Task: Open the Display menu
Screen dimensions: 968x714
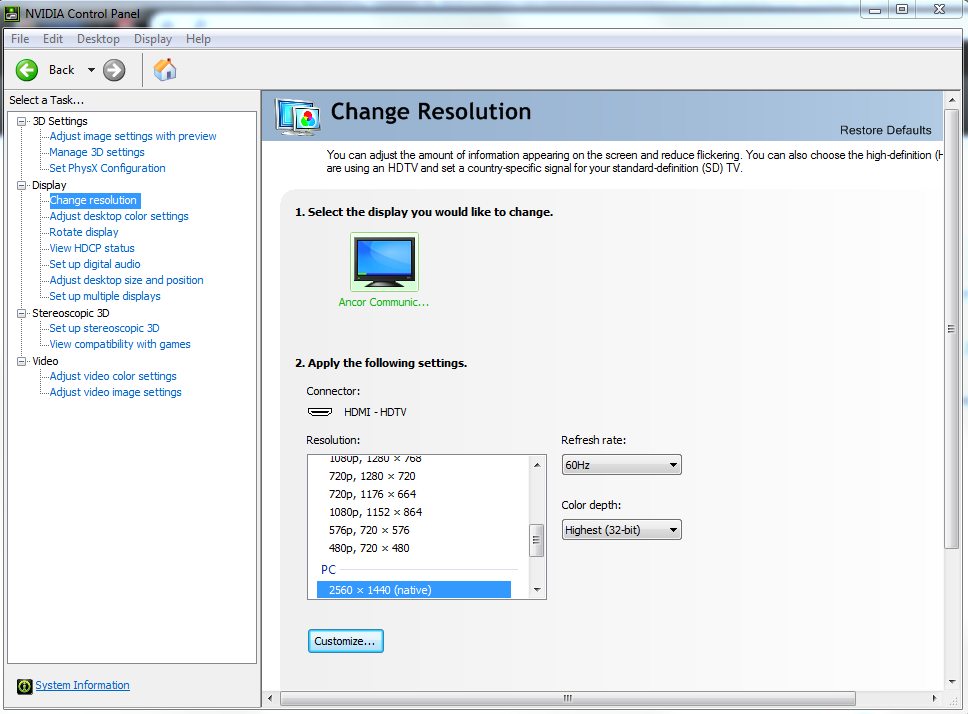Action: [153, 39]
